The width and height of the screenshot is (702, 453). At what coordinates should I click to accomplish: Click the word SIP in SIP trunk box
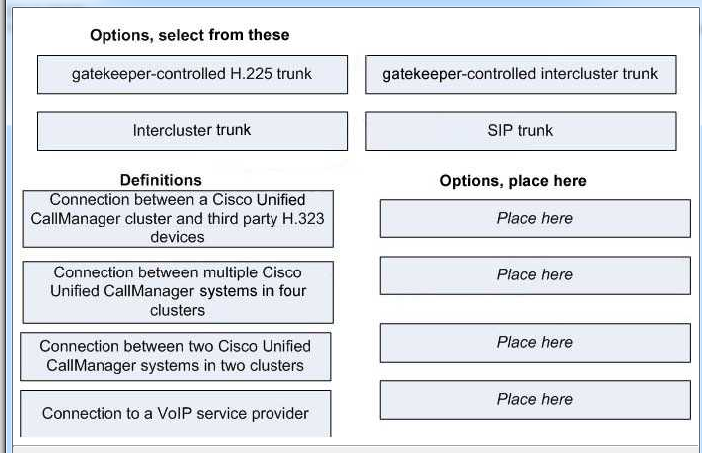click(499, 130)
